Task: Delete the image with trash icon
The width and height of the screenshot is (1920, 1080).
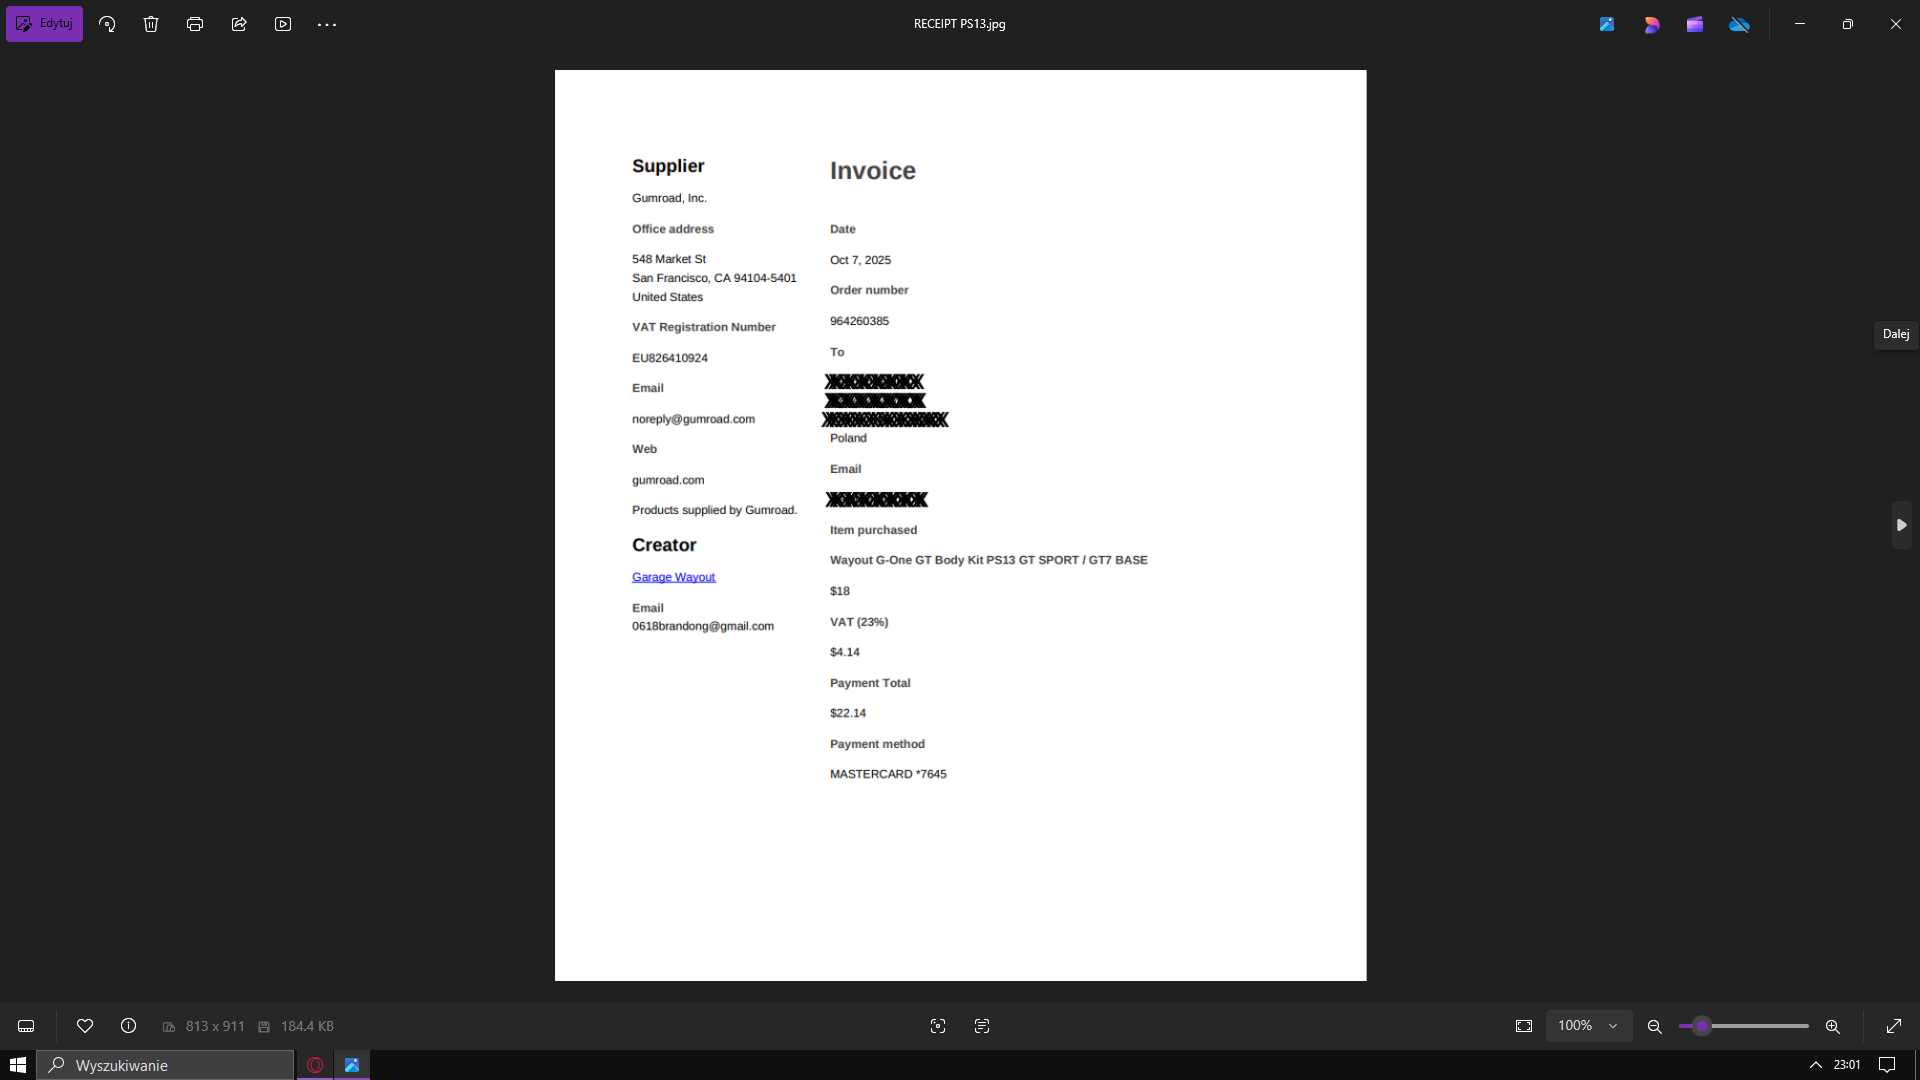Action: coord(151,24)
